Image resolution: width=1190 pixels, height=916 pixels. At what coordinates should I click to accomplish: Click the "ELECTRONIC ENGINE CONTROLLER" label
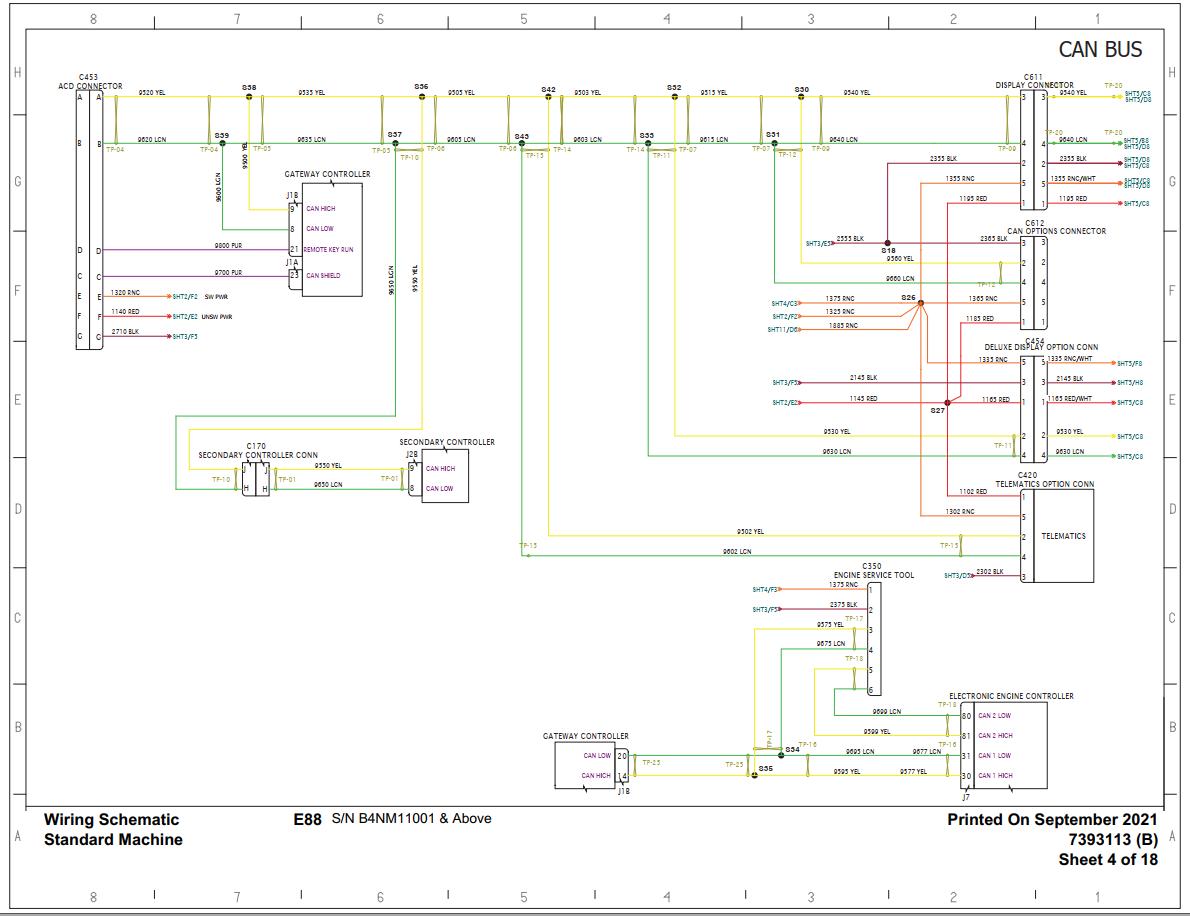pos(1011,696)
